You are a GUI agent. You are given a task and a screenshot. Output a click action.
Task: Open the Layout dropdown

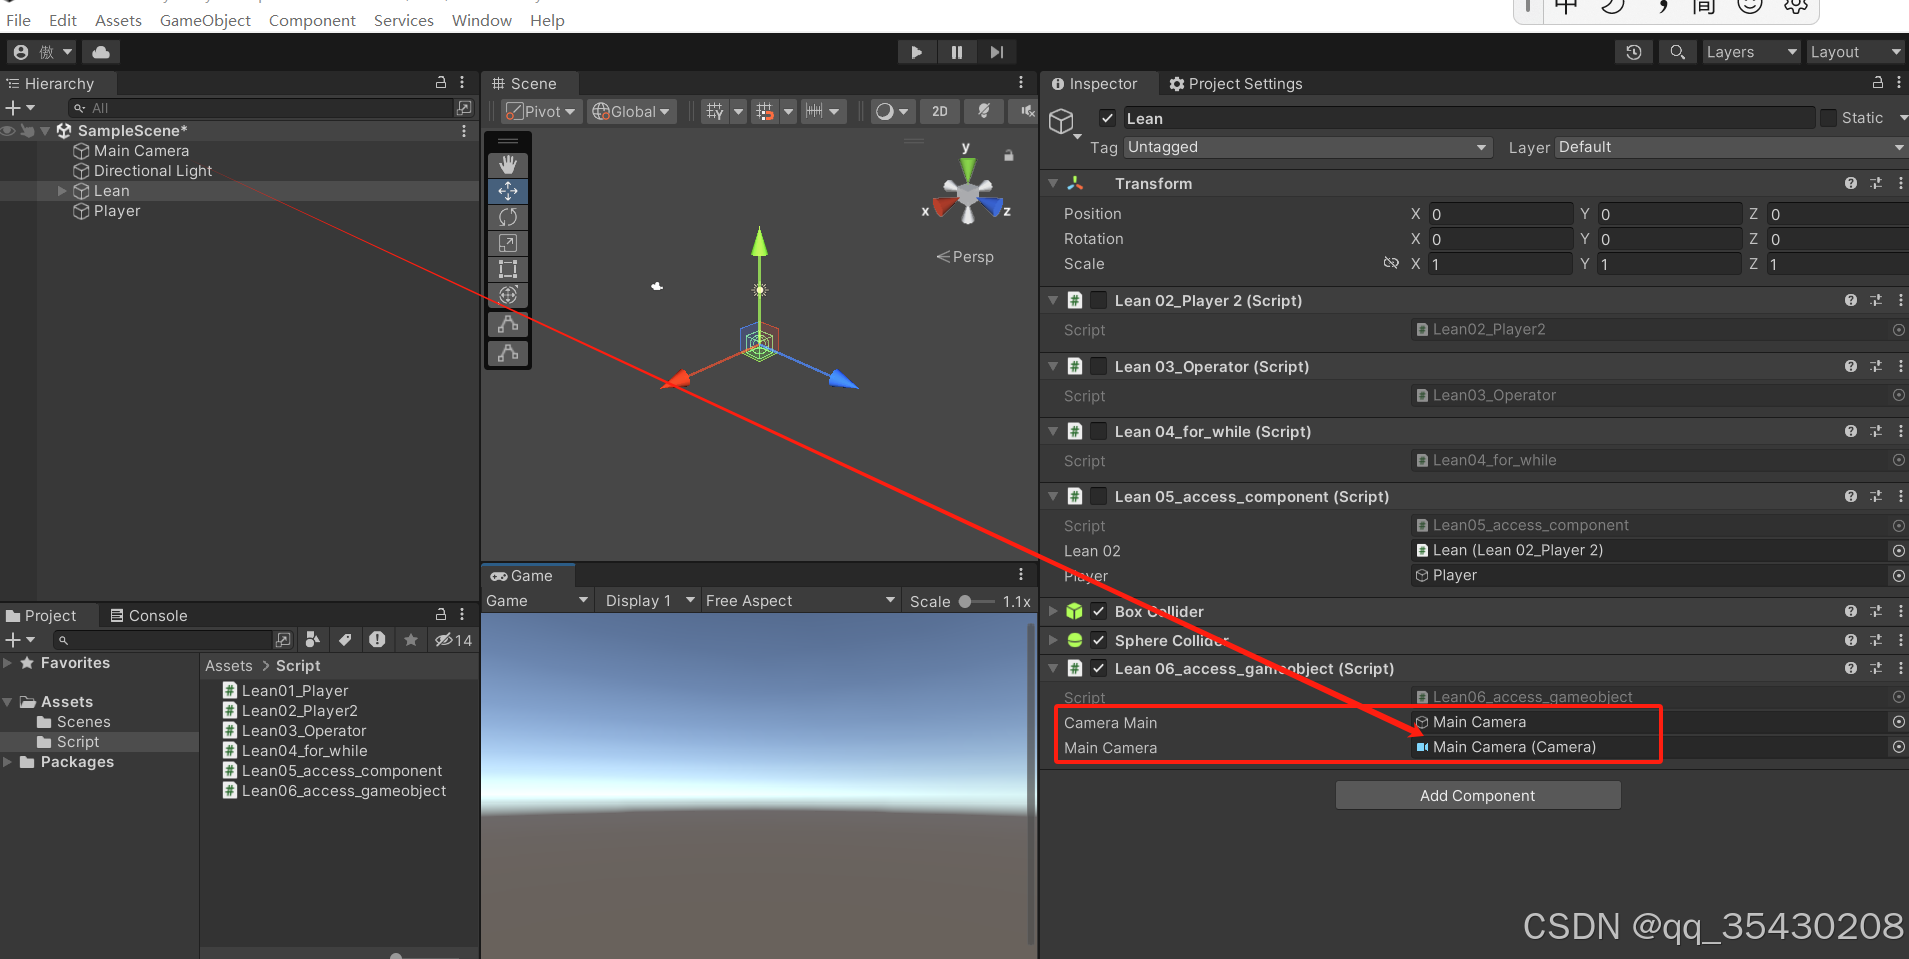[1855, 52]
